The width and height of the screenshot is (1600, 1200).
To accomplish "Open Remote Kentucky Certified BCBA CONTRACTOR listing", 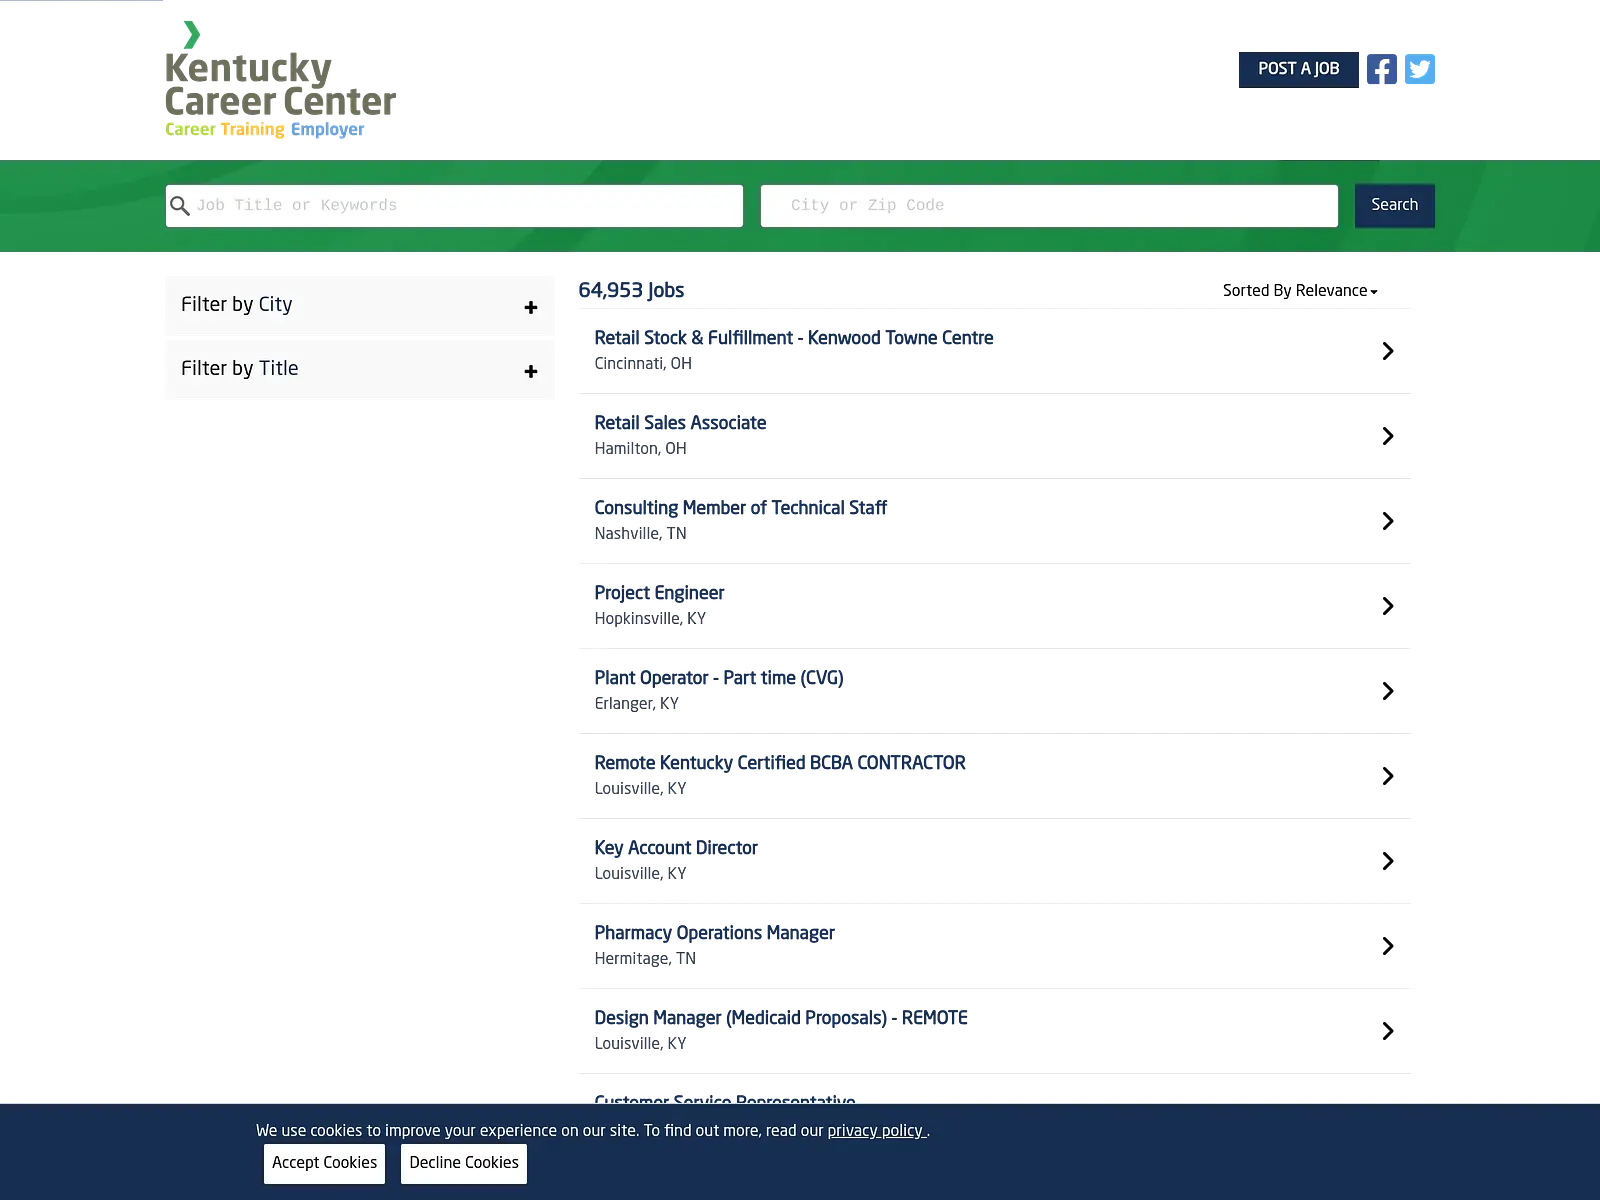I will pos(780,763).
